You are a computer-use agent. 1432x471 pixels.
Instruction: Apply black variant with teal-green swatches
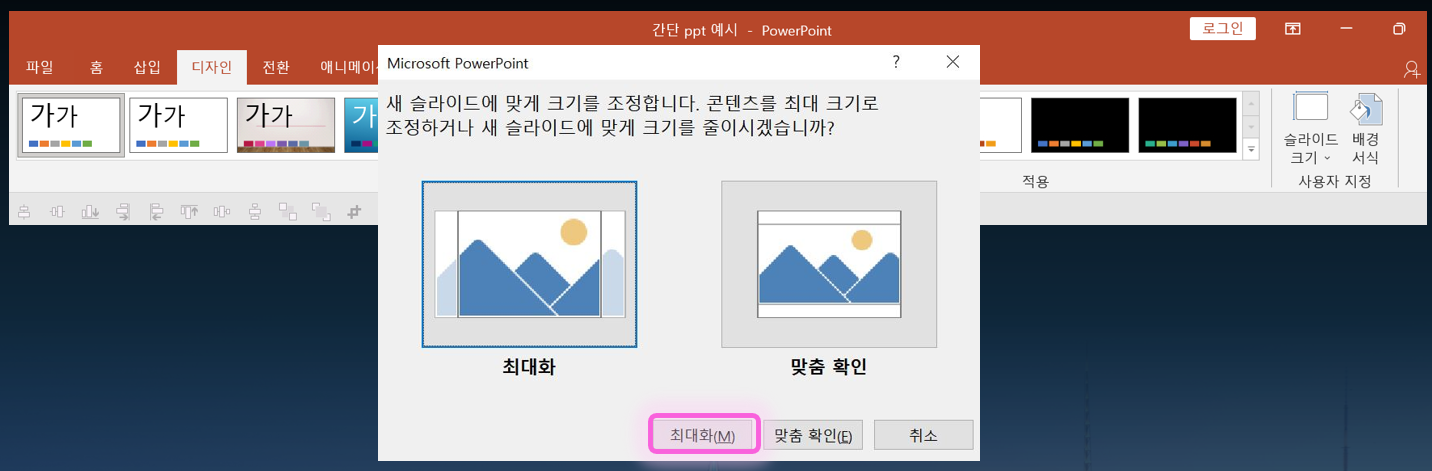tap(1188, 125)
